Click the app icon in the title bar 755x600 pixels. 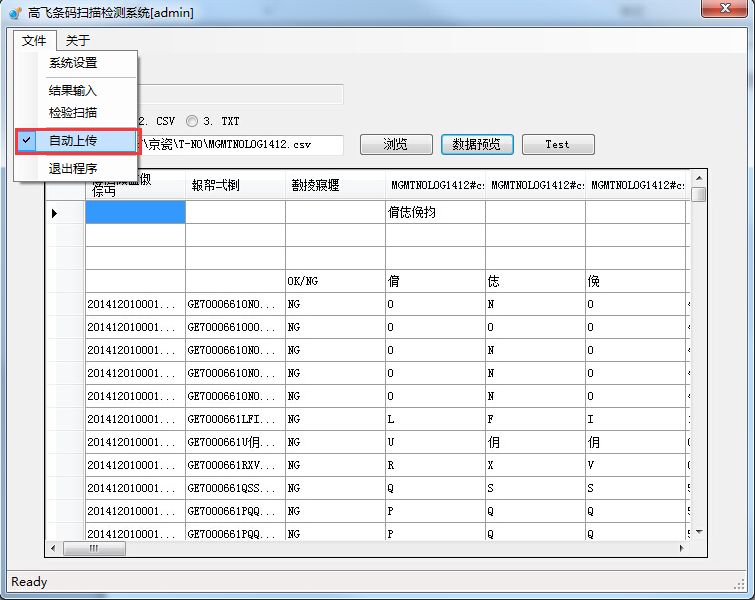point(15,12)
